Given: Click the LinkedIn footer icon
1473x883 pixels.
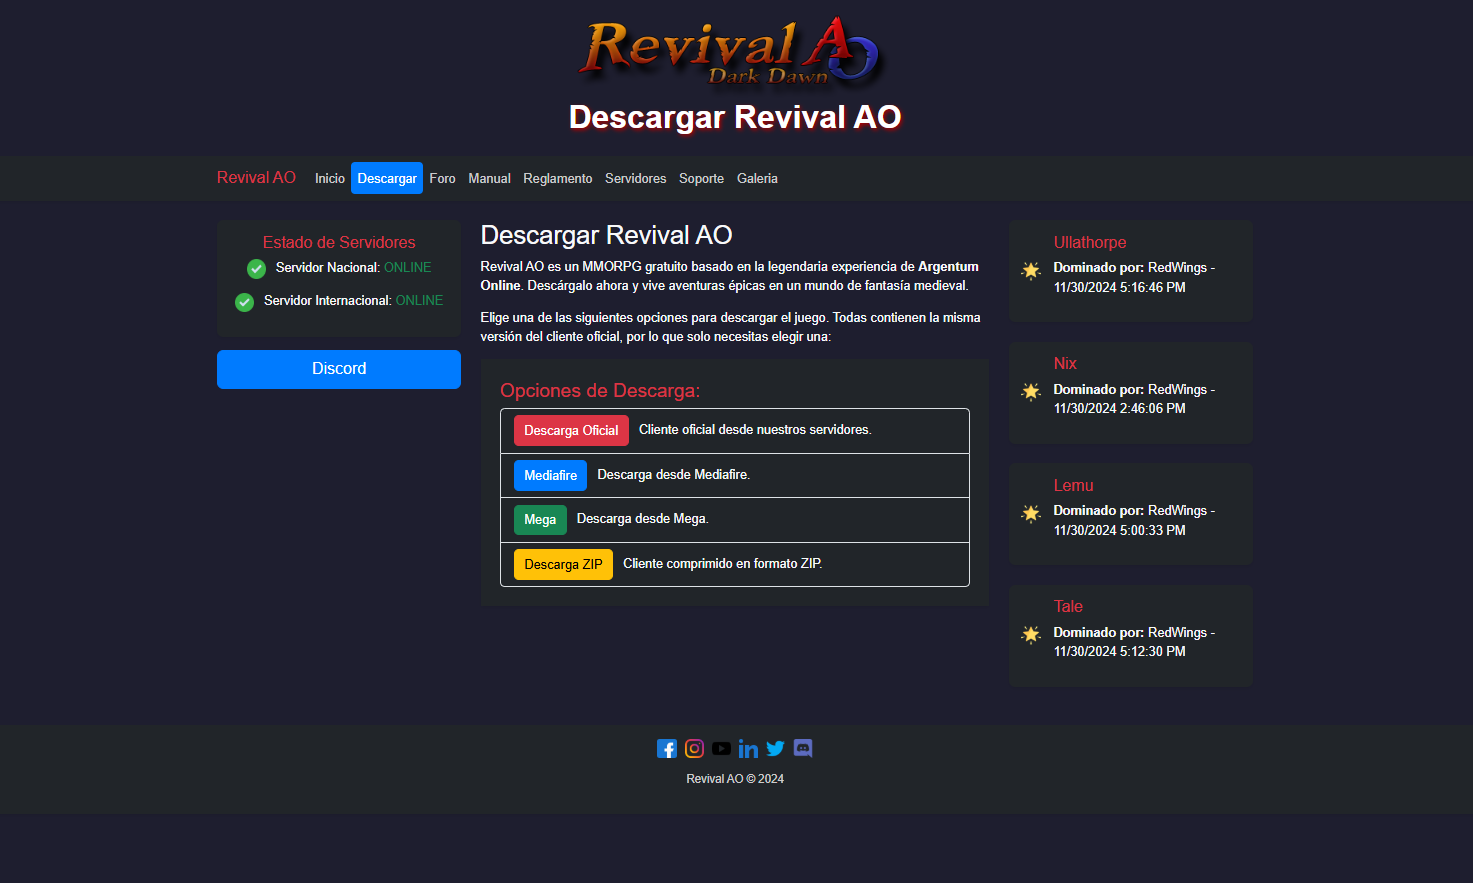Looking at the screenshot, I should pos(748,748).
